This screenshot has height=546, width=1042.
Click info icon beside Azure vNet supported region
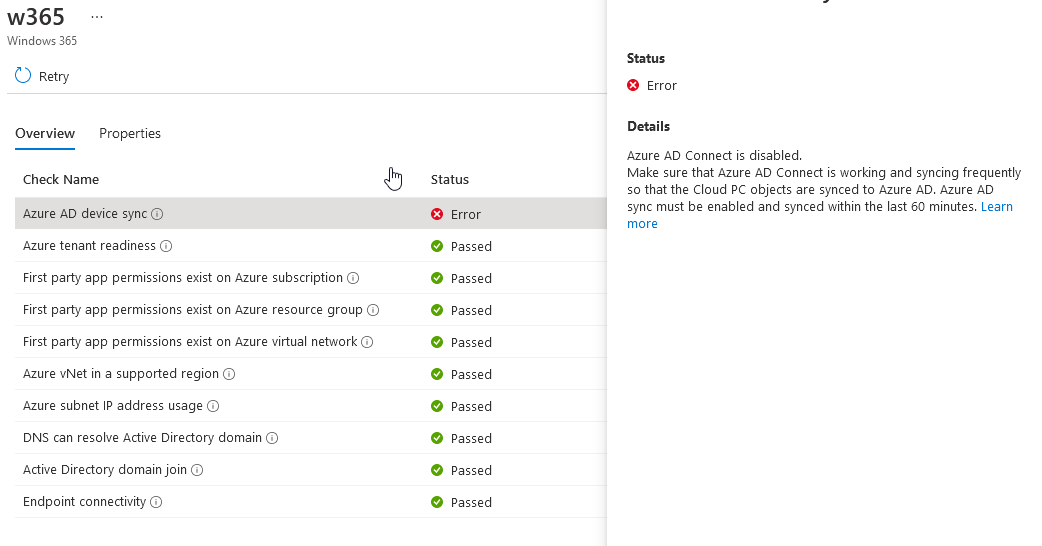point(229,374)
